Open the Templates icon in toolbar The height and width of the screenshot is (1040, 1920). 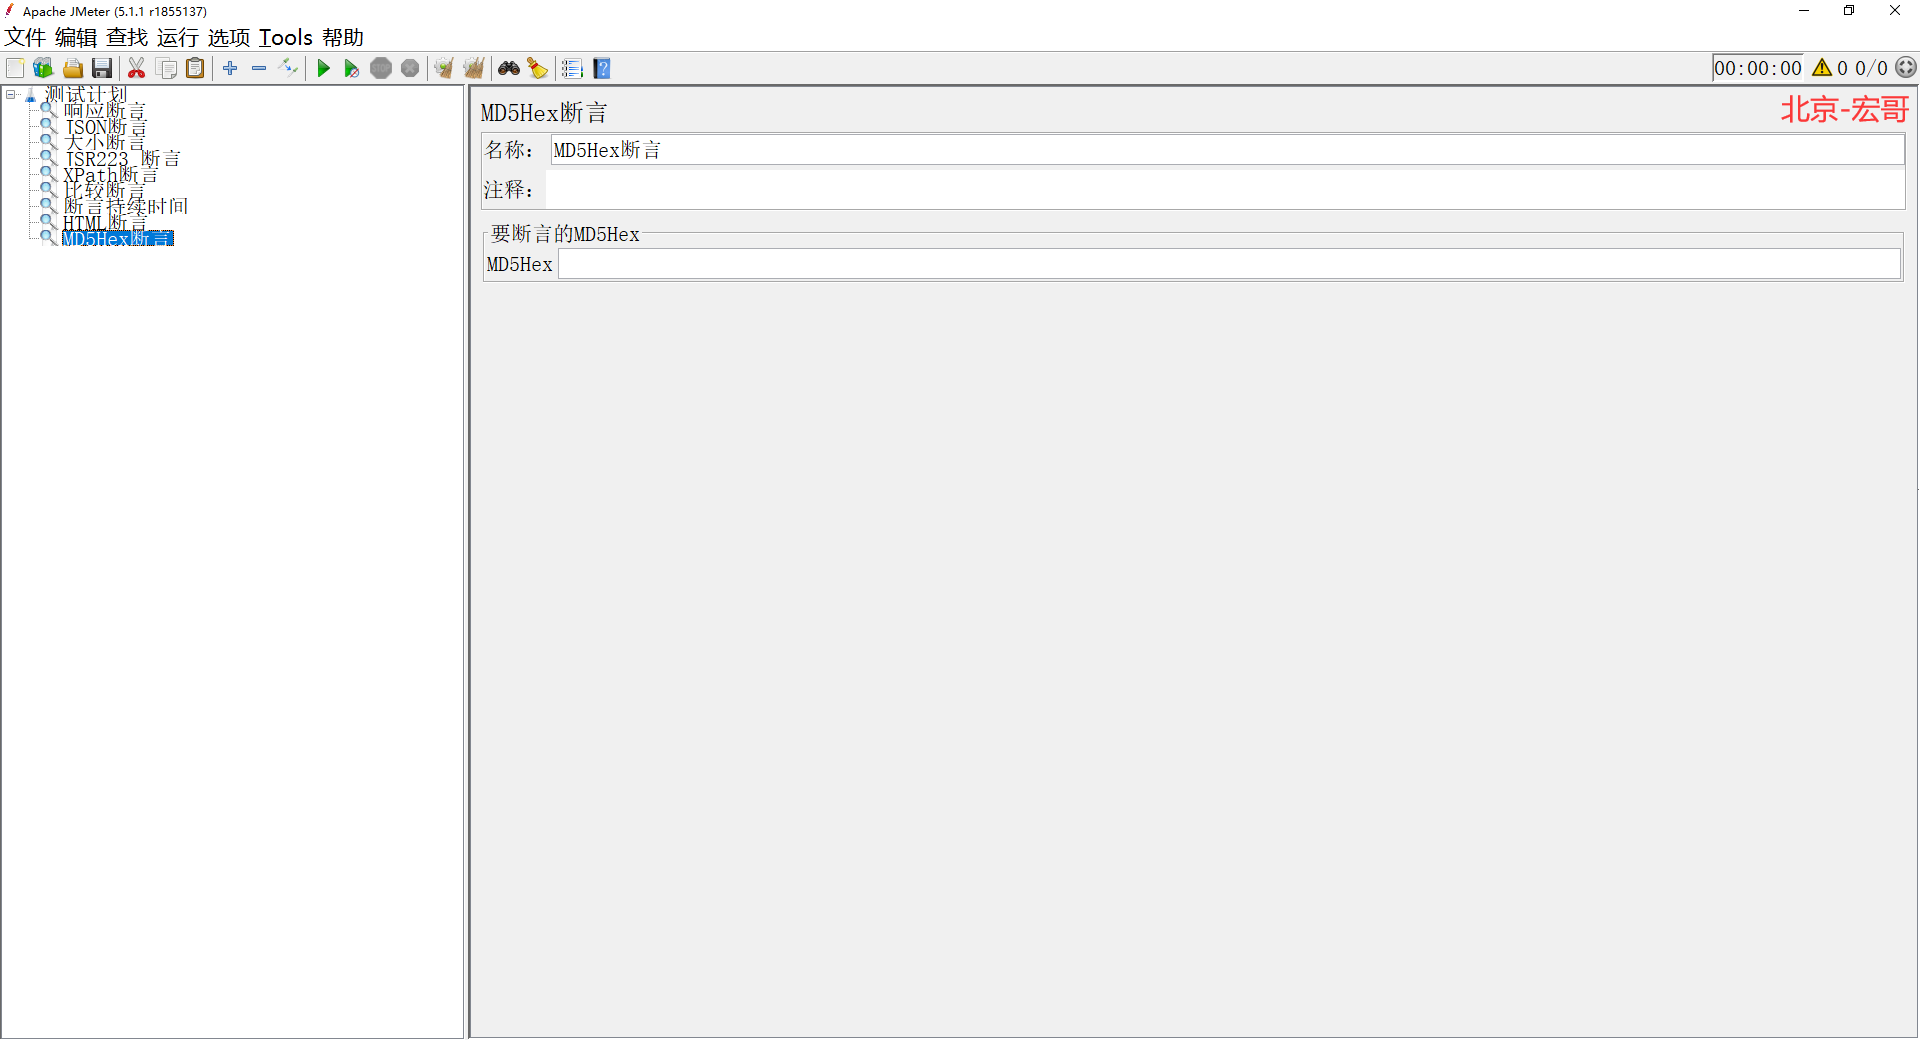43,68
